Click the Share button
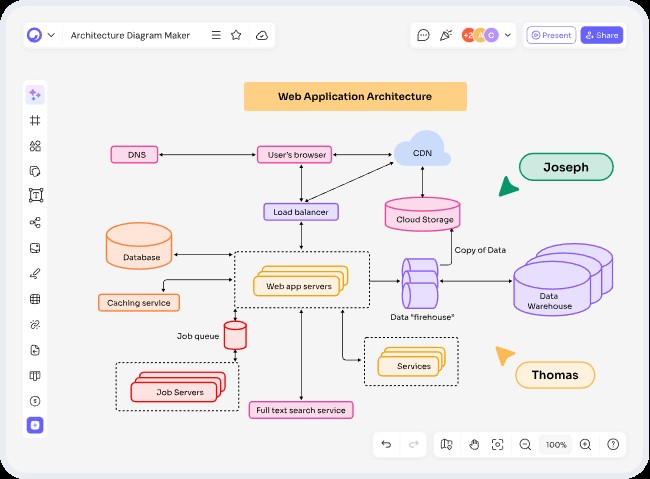The image size is (650, 479). click(602, 35)
